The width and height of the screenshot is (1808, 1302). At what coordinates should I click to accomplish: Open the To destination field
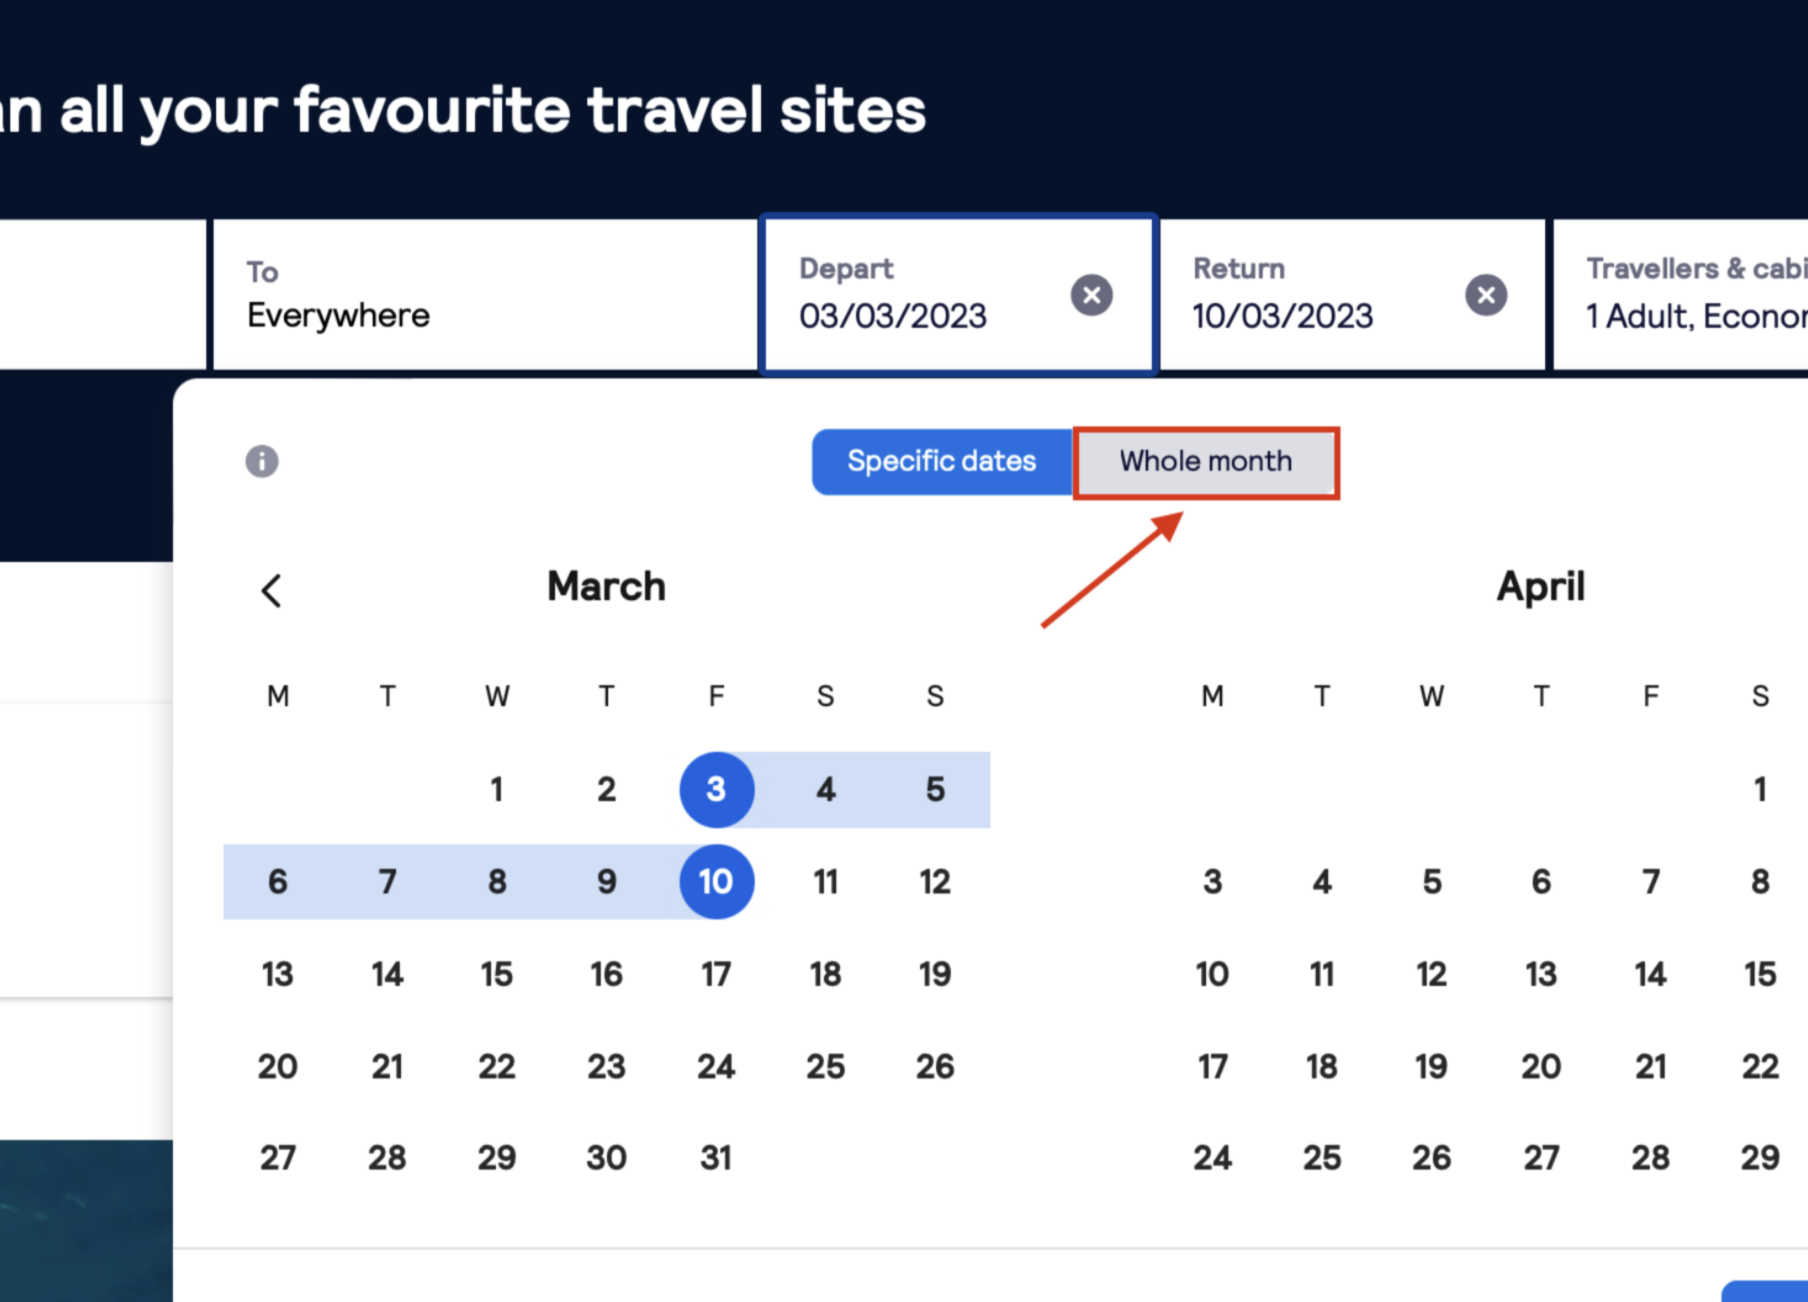pyautogui.click(x=484, y=295)
